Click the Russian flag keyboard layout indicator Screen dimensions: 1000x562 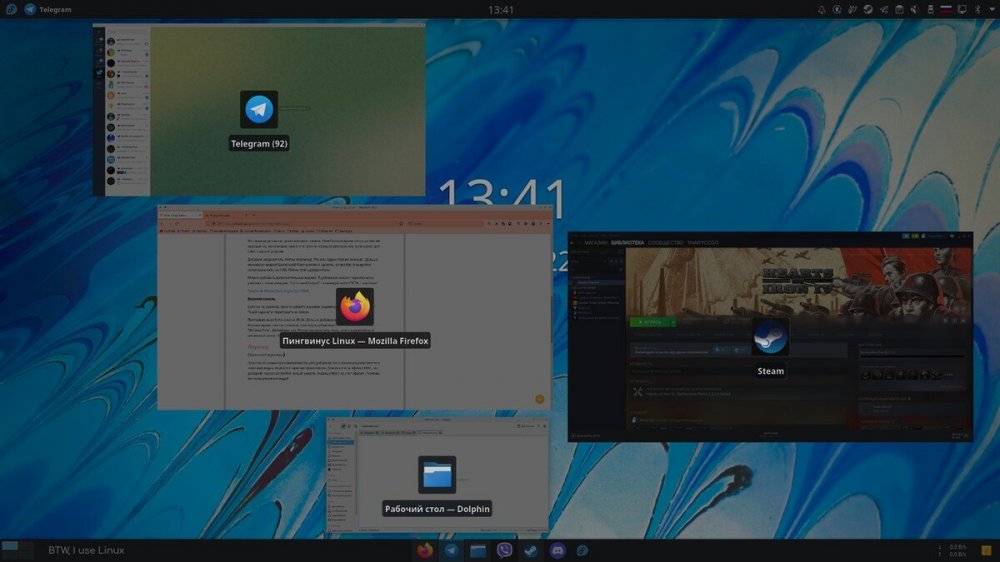(x=946, y=9)
